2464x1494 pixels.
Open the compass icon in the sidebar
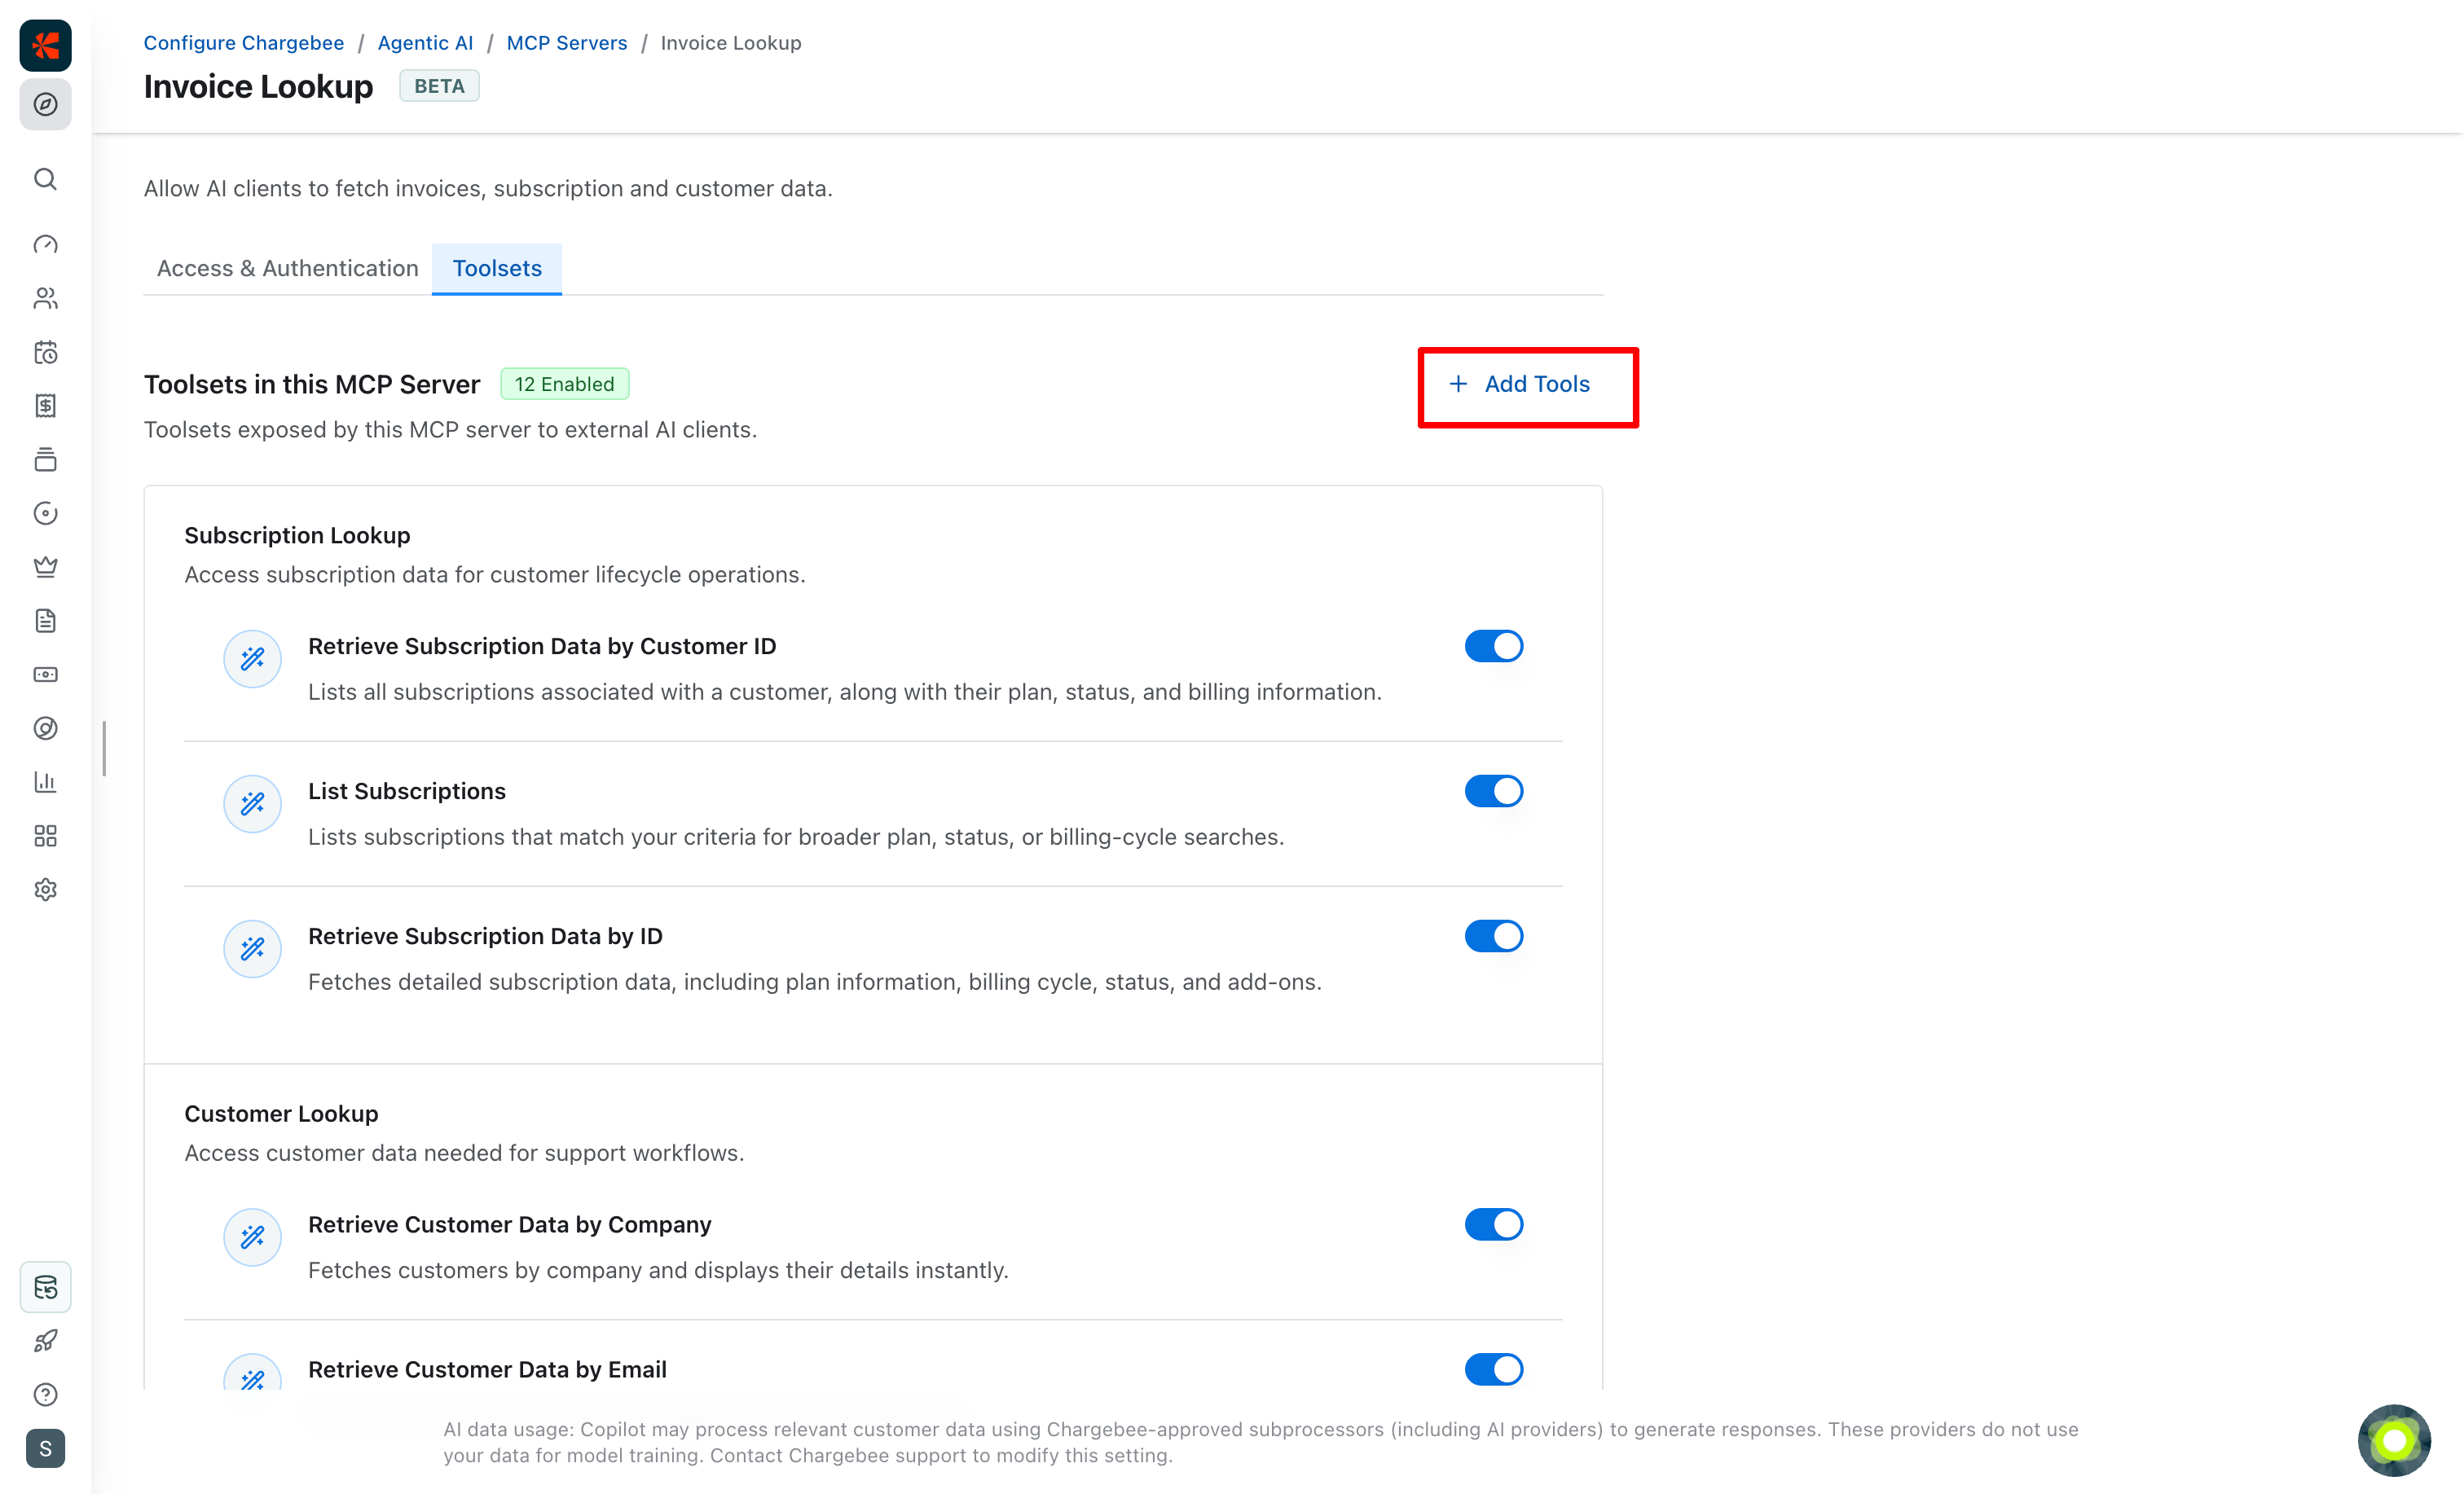[45, 104]
